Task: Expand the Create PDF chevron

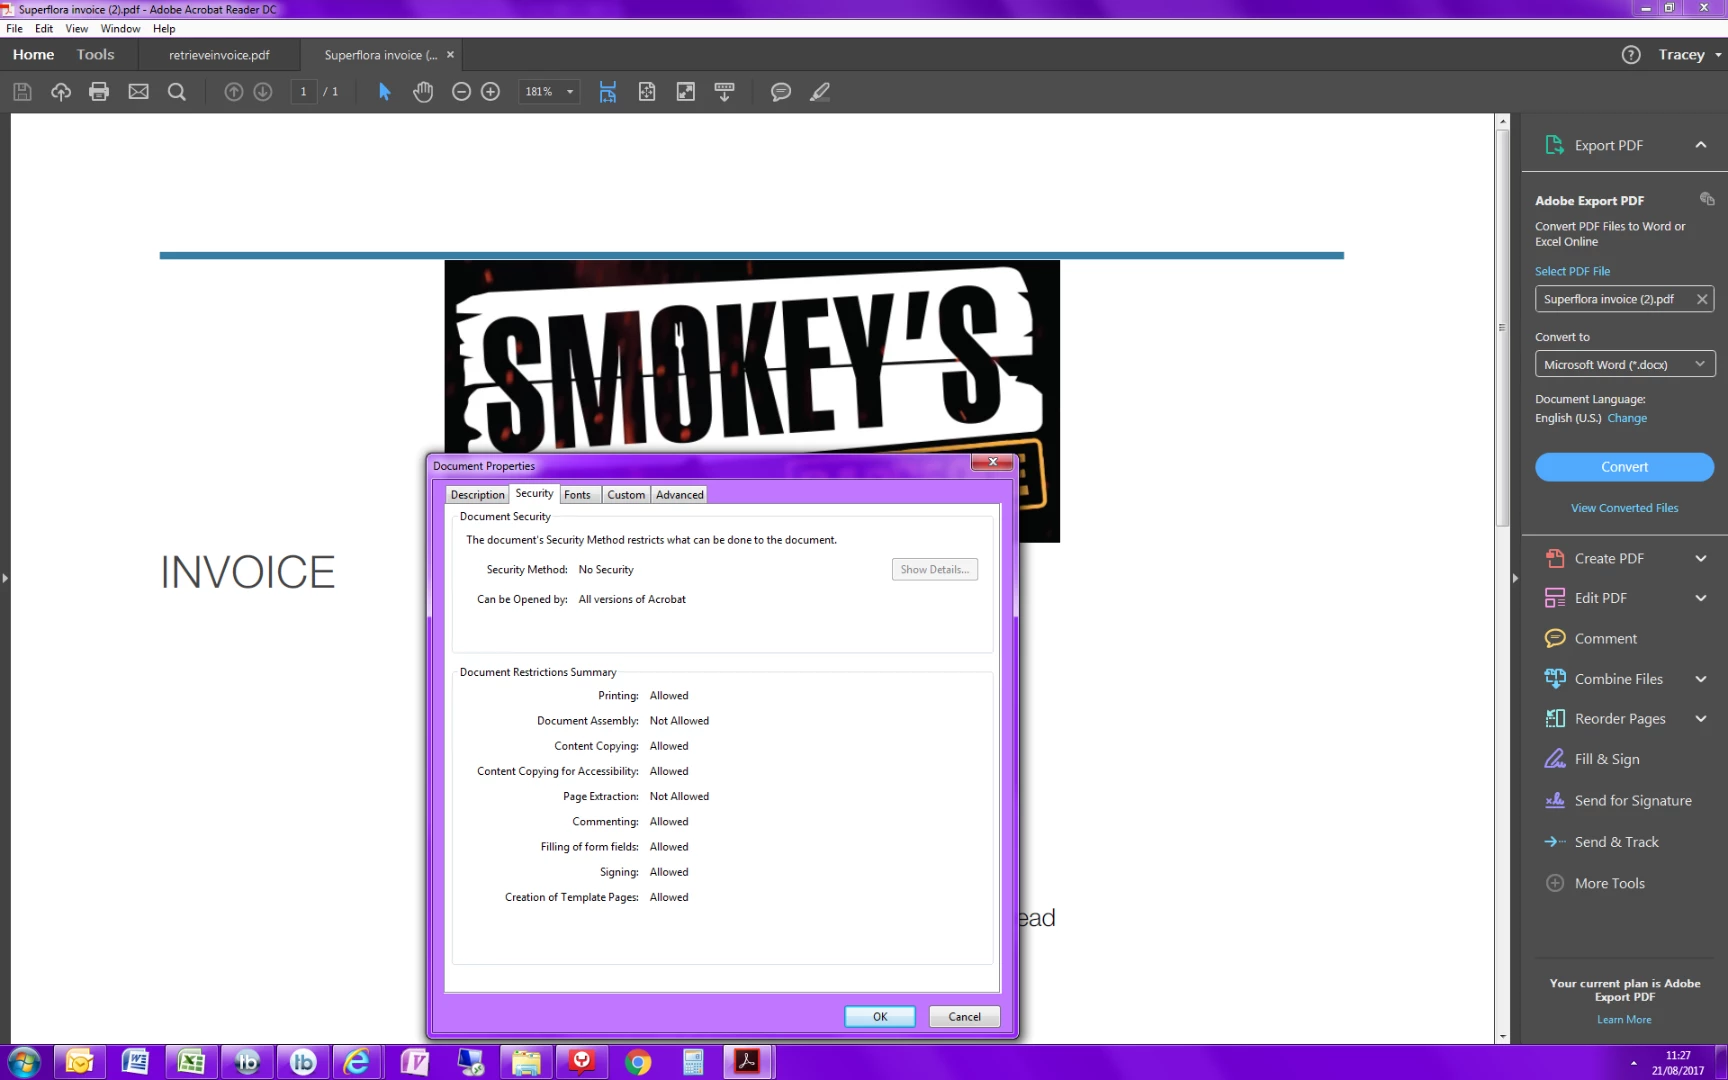Action: tap(1700, 558)
